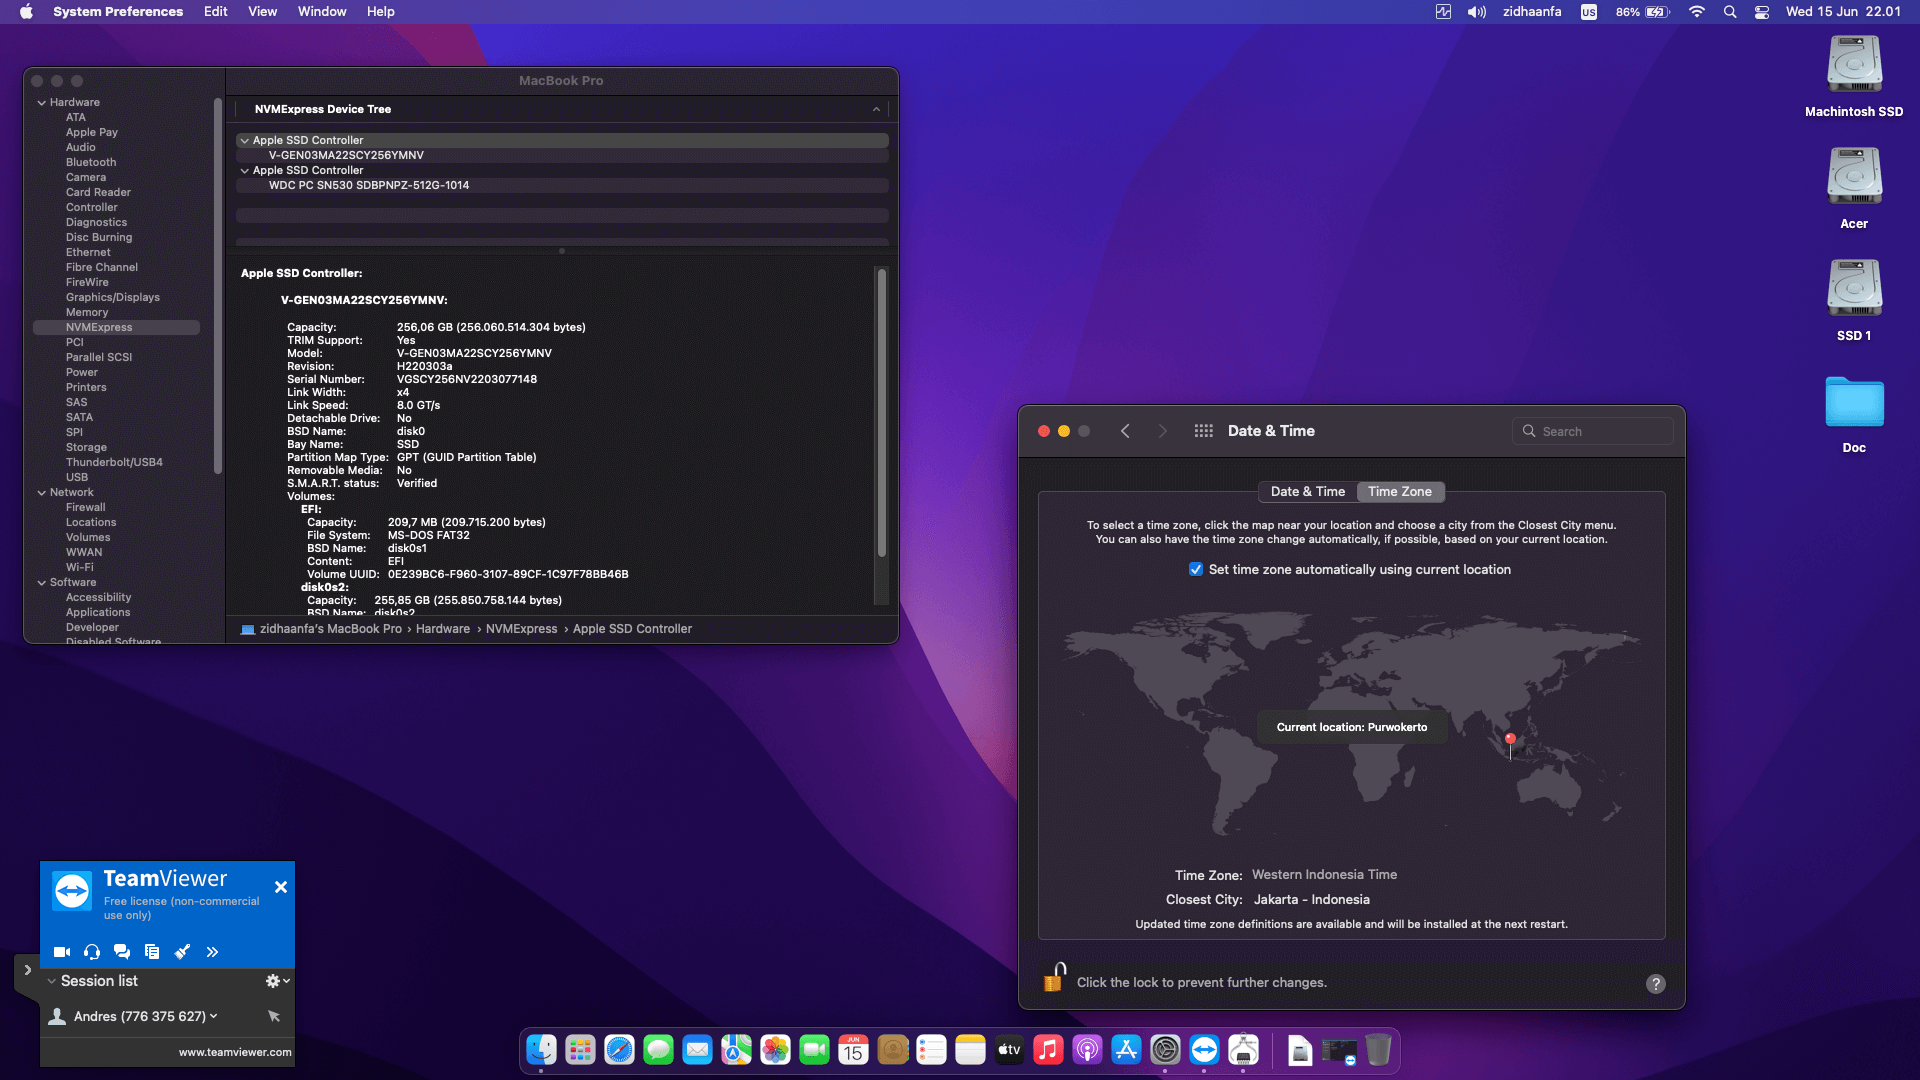Click the www.teamviewer.com link
Image resolution: width=1920 pixels, height=1080 pixels.
(x=234, y=1052)
